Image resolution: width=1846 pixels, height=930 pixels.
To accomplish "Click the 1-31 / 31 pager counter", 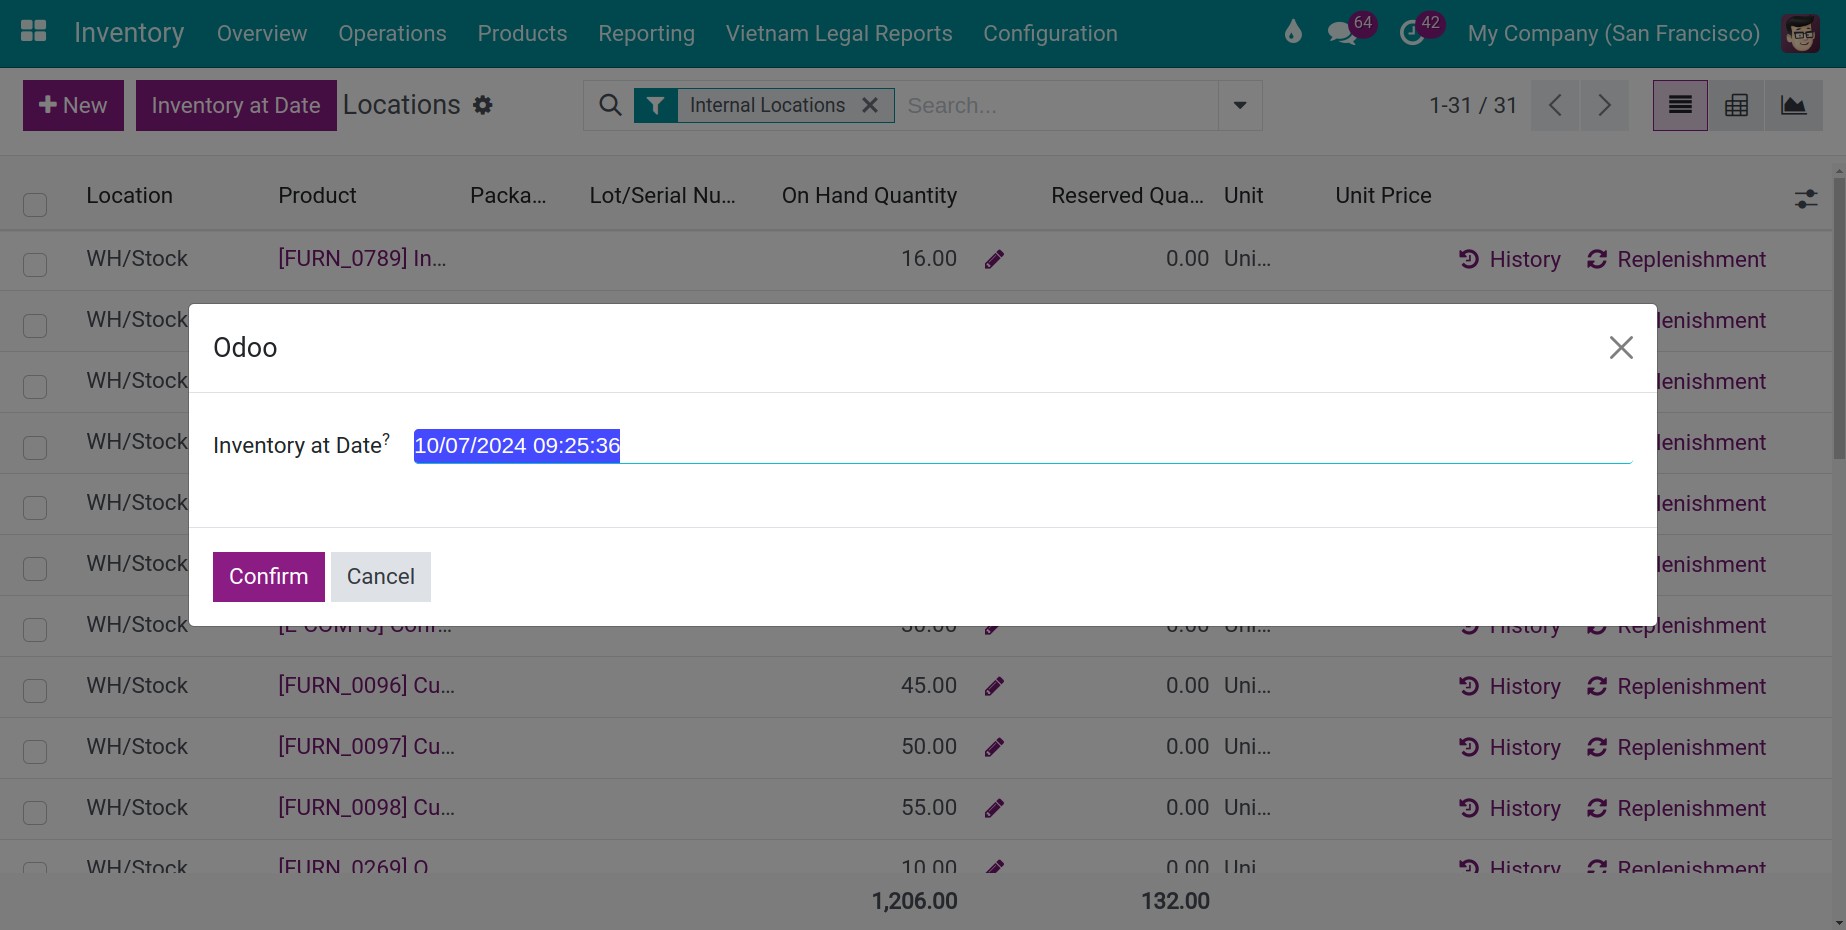I will click(x=1473, y=105).
